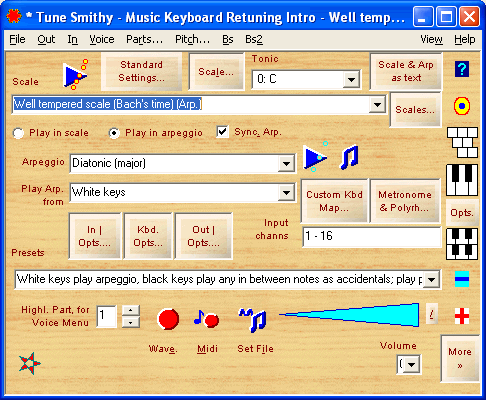Open the Voice menu
This screenshot has height=400, width=486.
coord(102,39)
